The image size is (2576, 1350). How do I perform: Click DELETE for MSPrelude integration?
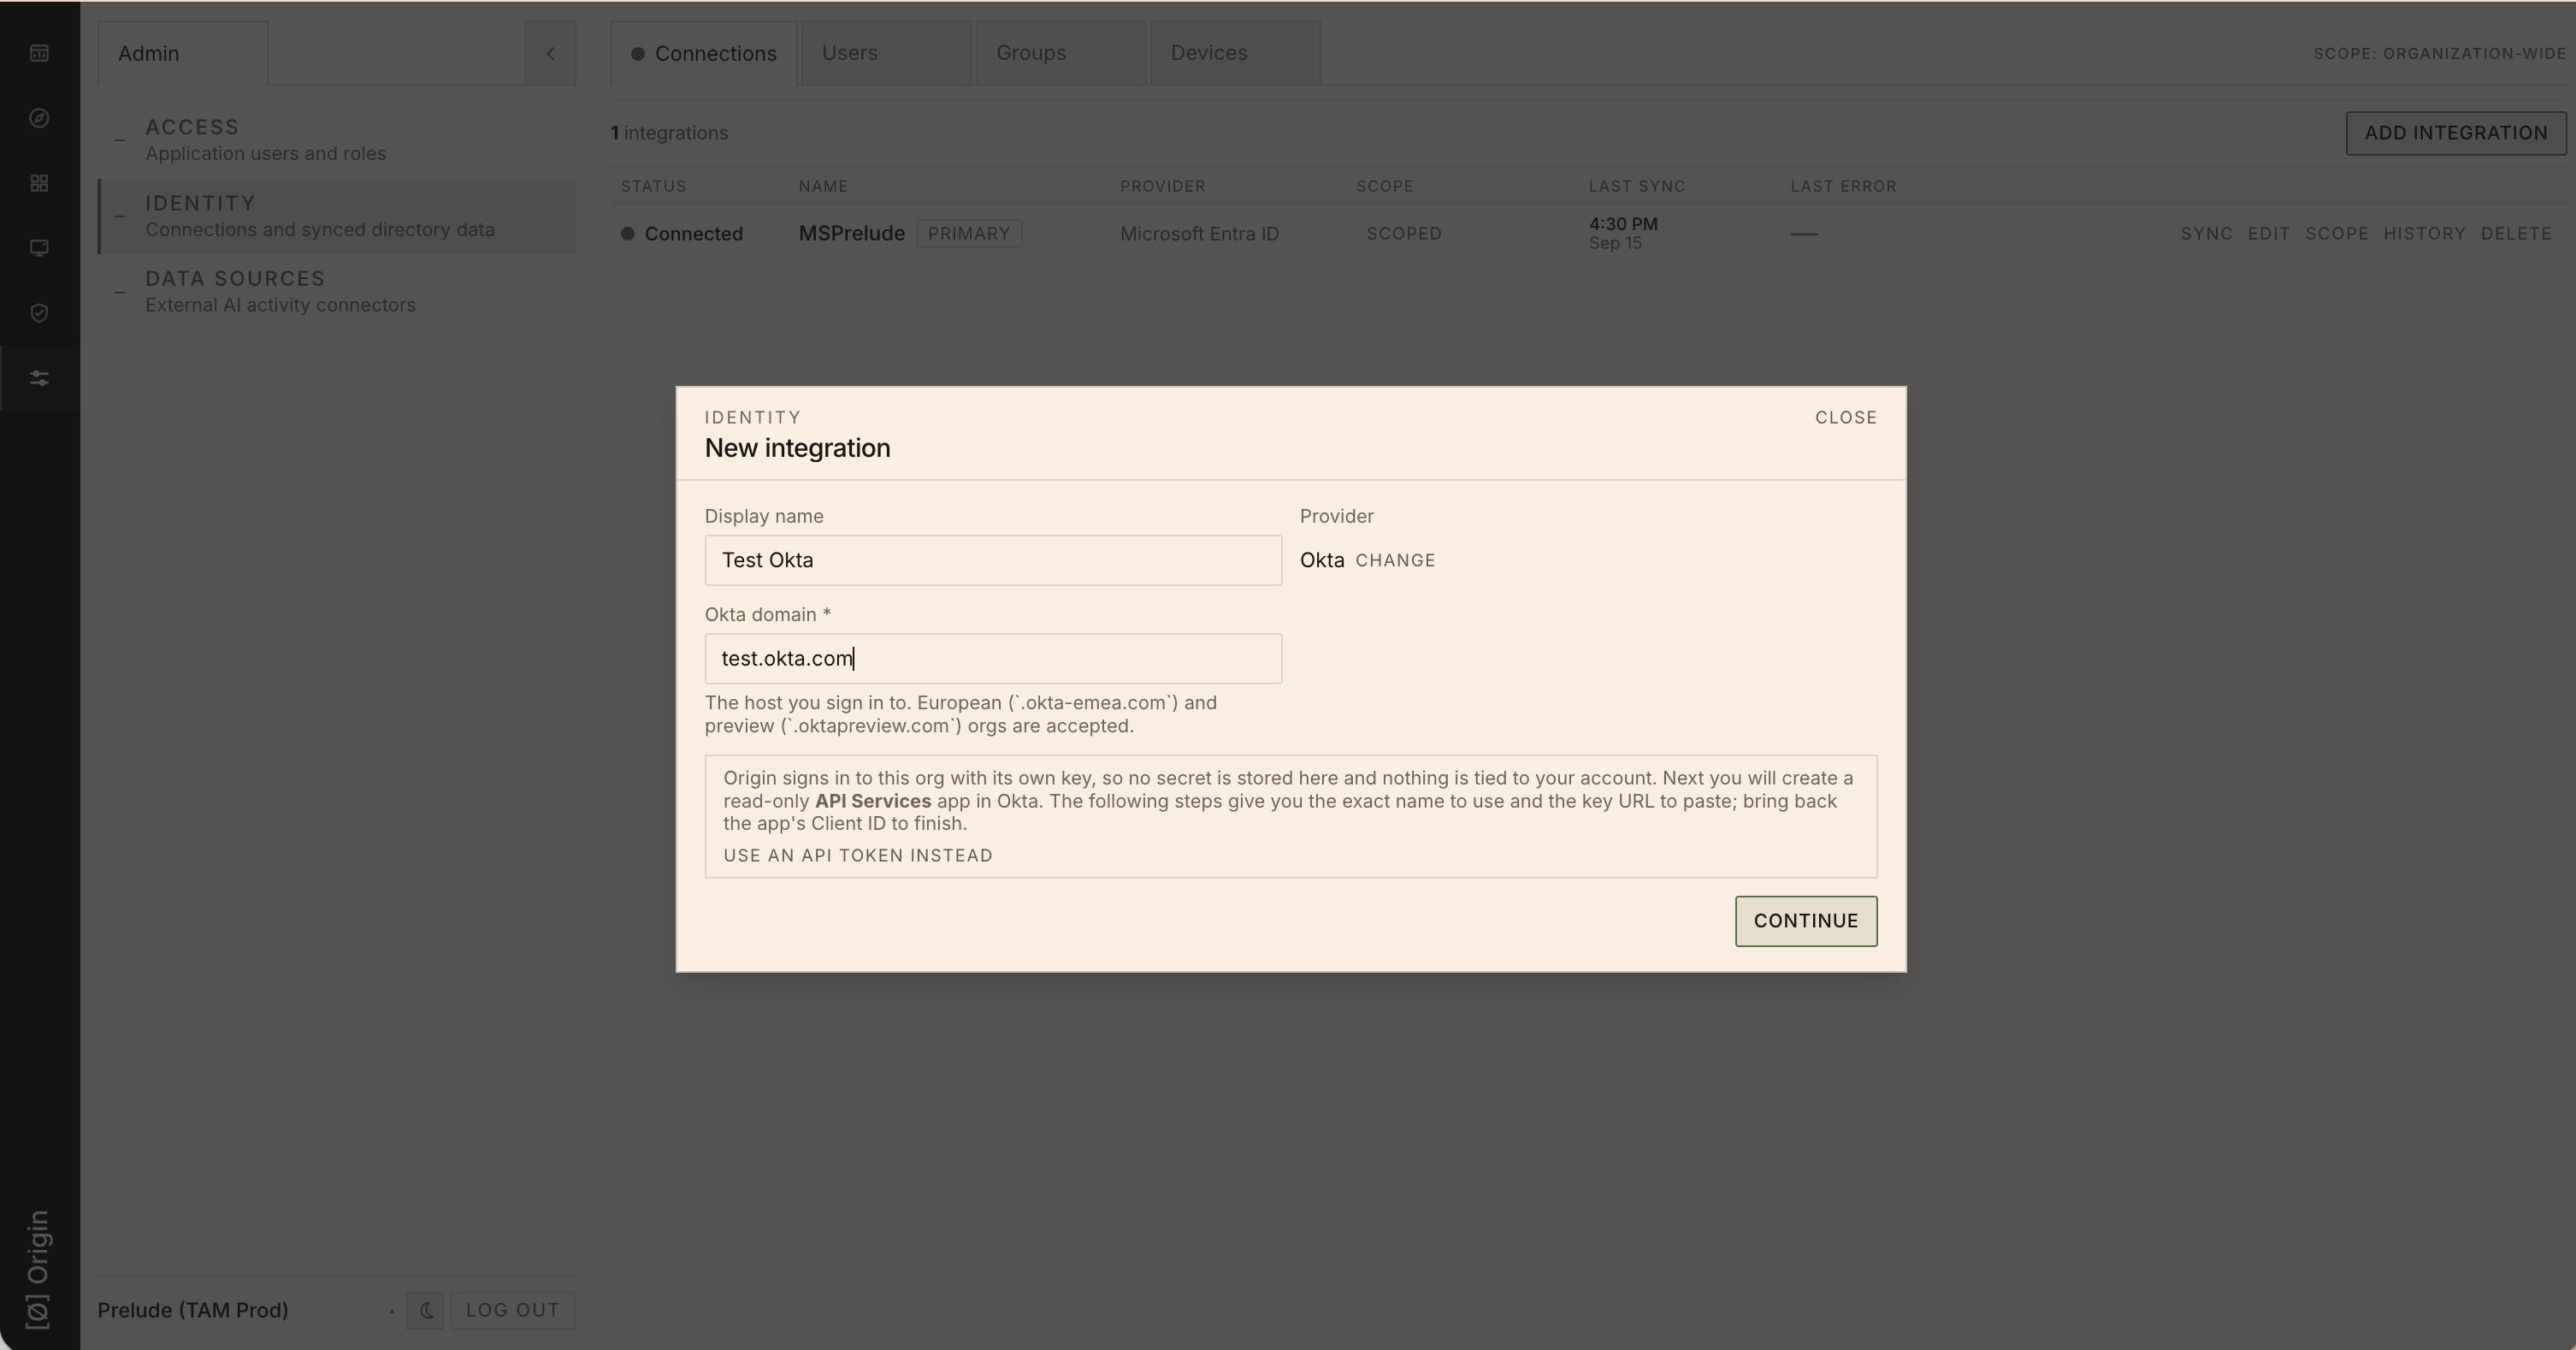[2516, 233]
